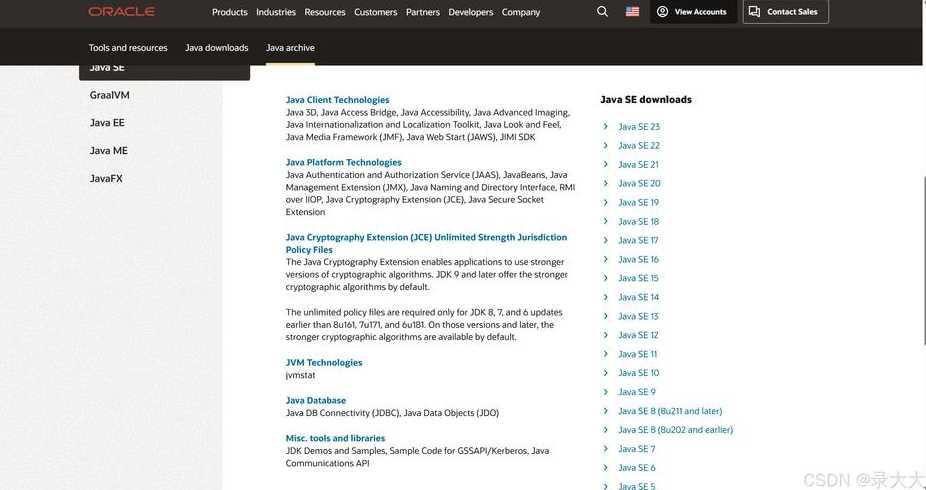Open the Java SE 15 download link
Image resolution: width=926 pixels, height=490 pixels.
[x=638, y=278]
